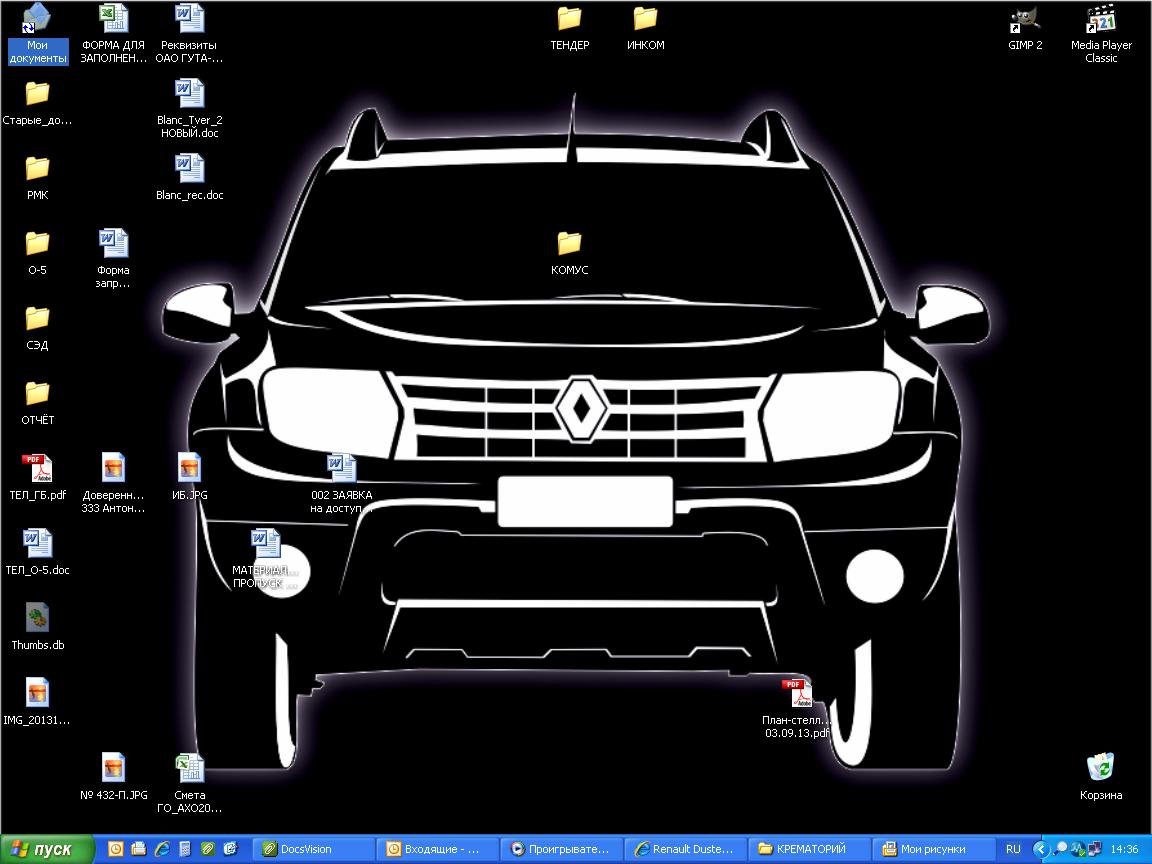Open the пуск Start menu
This screenshot has height=864, width=1152.
click(47, 849)
